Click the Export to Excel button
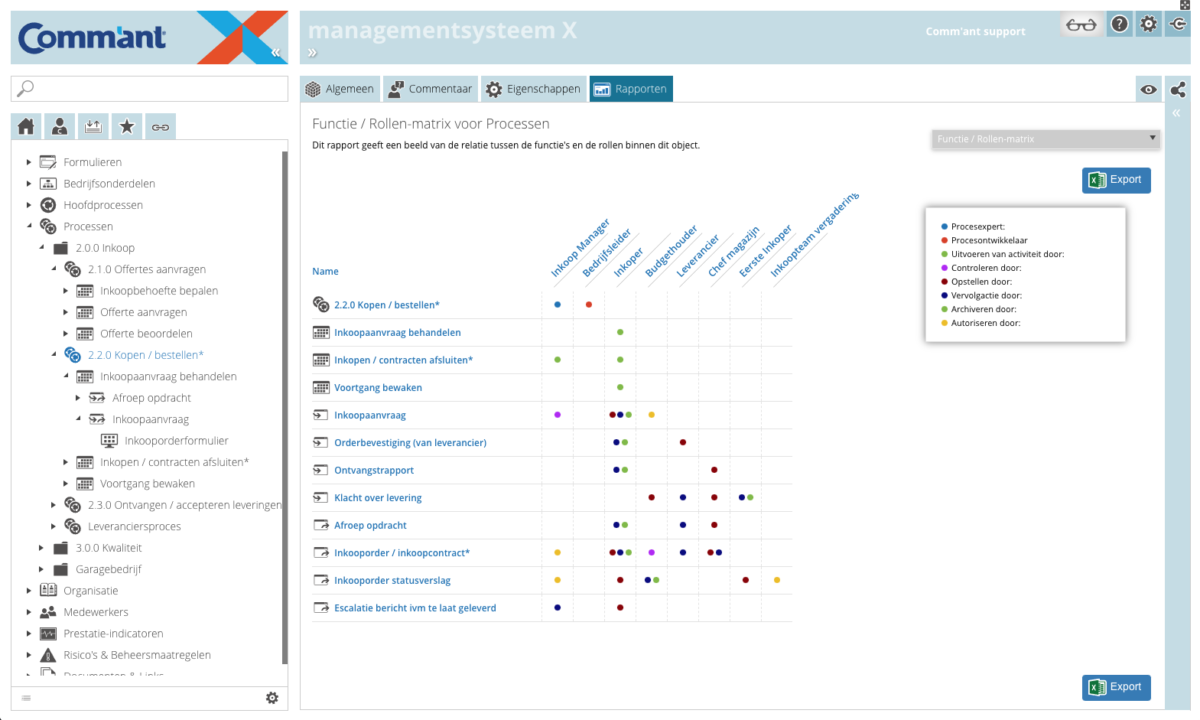Screen dimensions: 1200x720 click(x=1116, y=180)
